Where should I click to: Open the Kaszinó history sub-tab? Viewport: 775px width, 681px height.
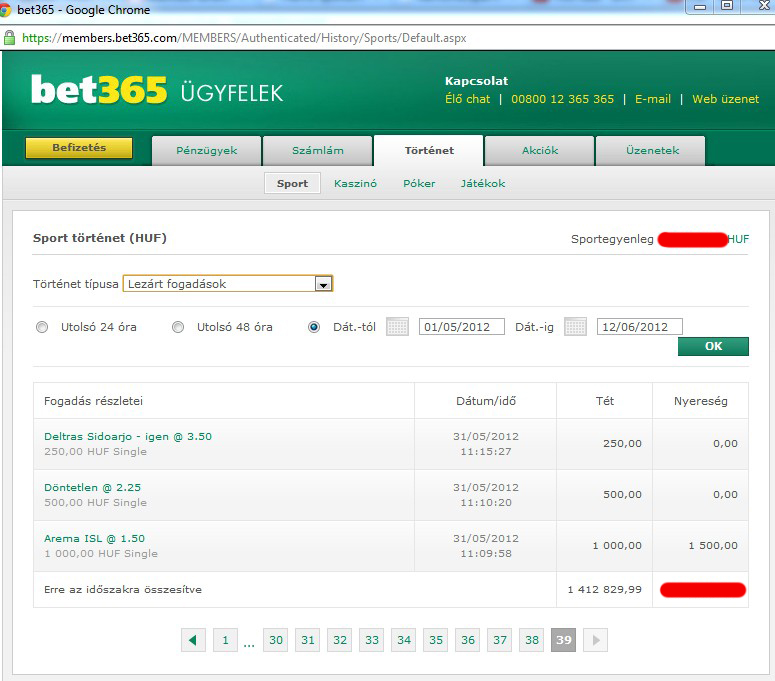[355, 183]
